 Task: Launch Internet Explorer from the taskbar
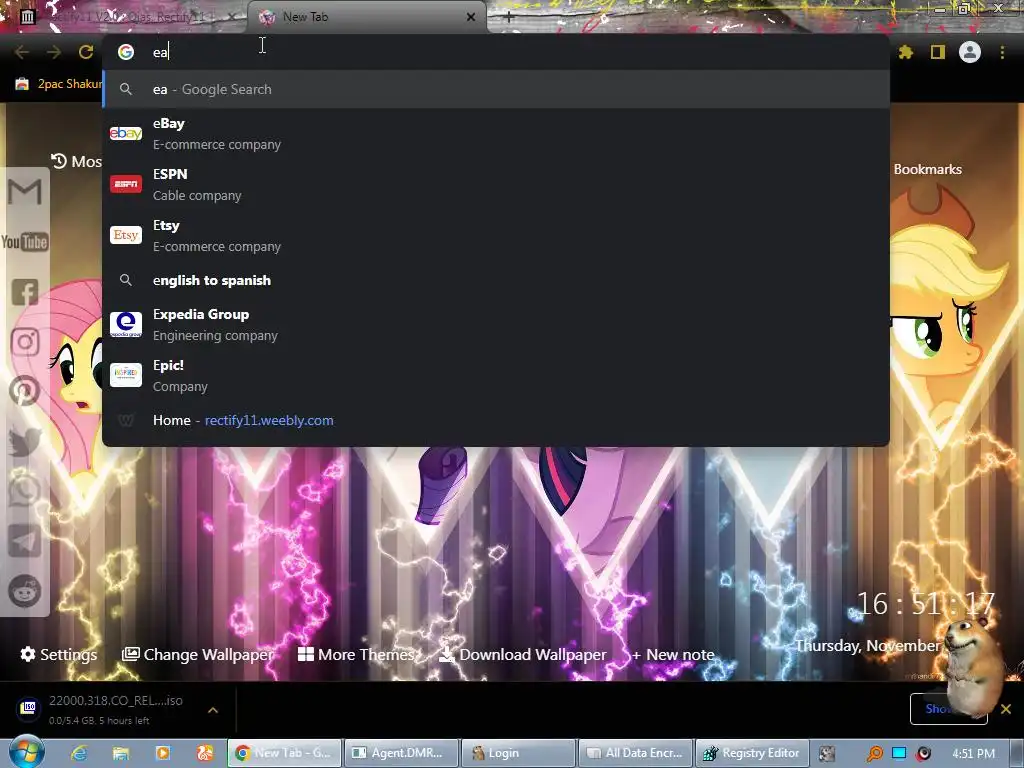[79, 753]
